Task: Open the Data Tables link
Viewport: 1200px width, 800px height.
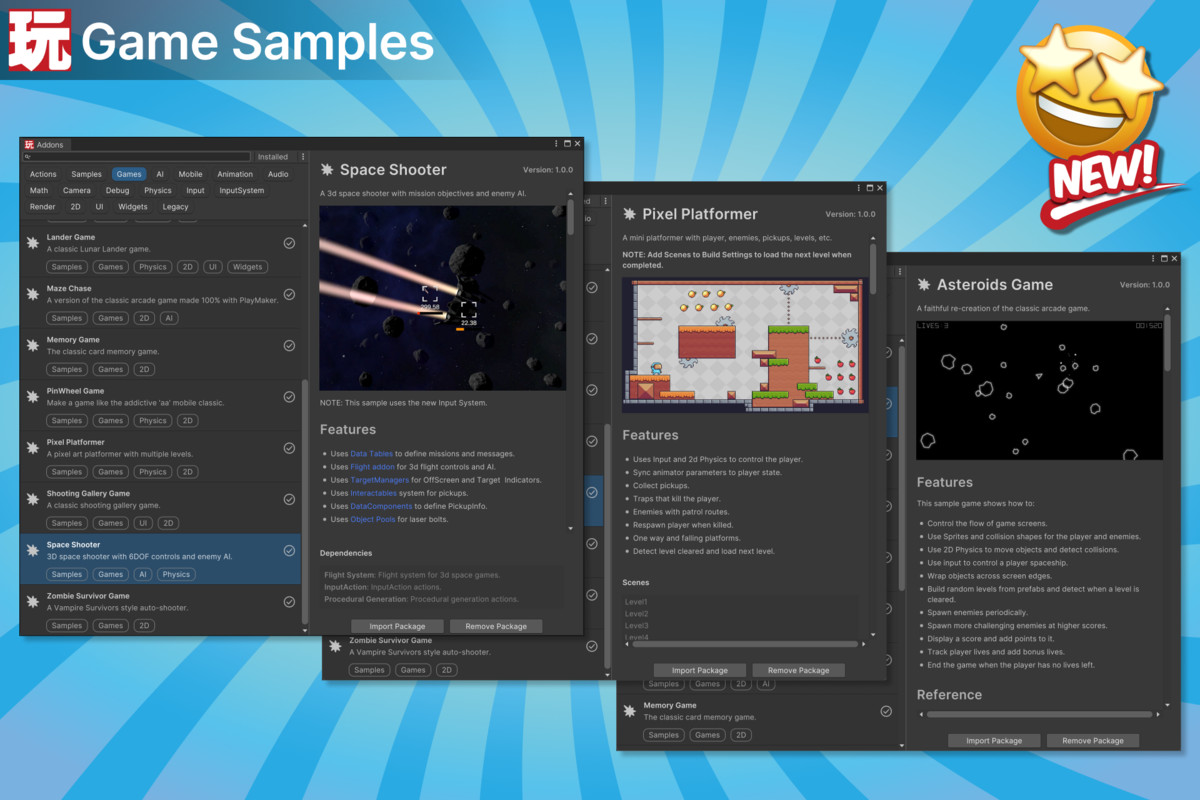Action: pyautogui.click(x=371, y=454)
